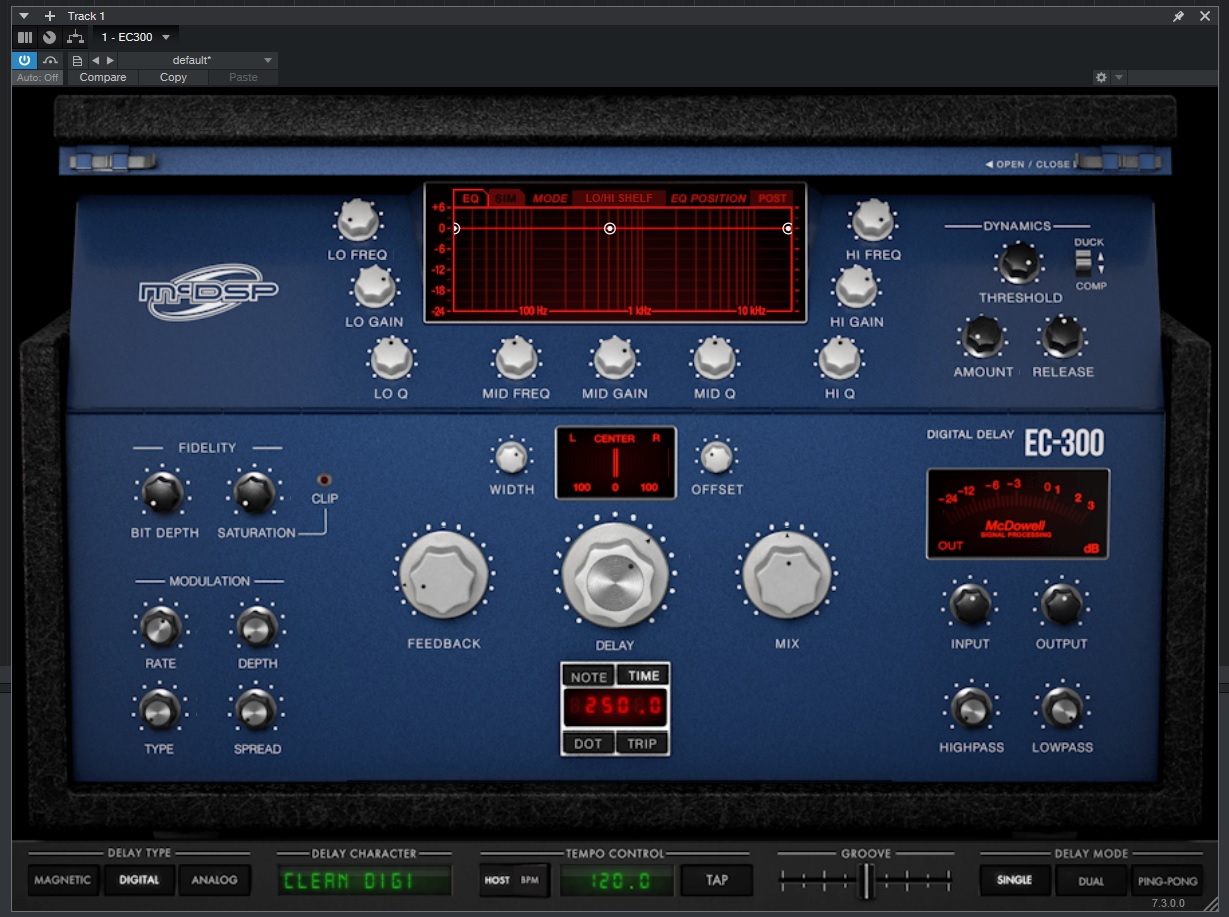Click the dynamics RELEASE knob

click(x=1062, y=338)
